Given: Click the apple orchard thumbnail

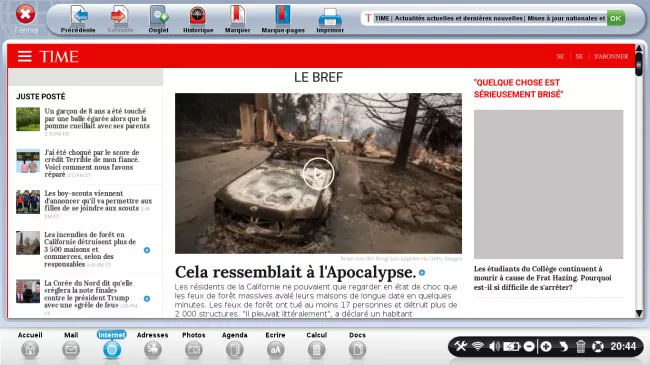Looking at the screenshot, I should tap(28, 119).
